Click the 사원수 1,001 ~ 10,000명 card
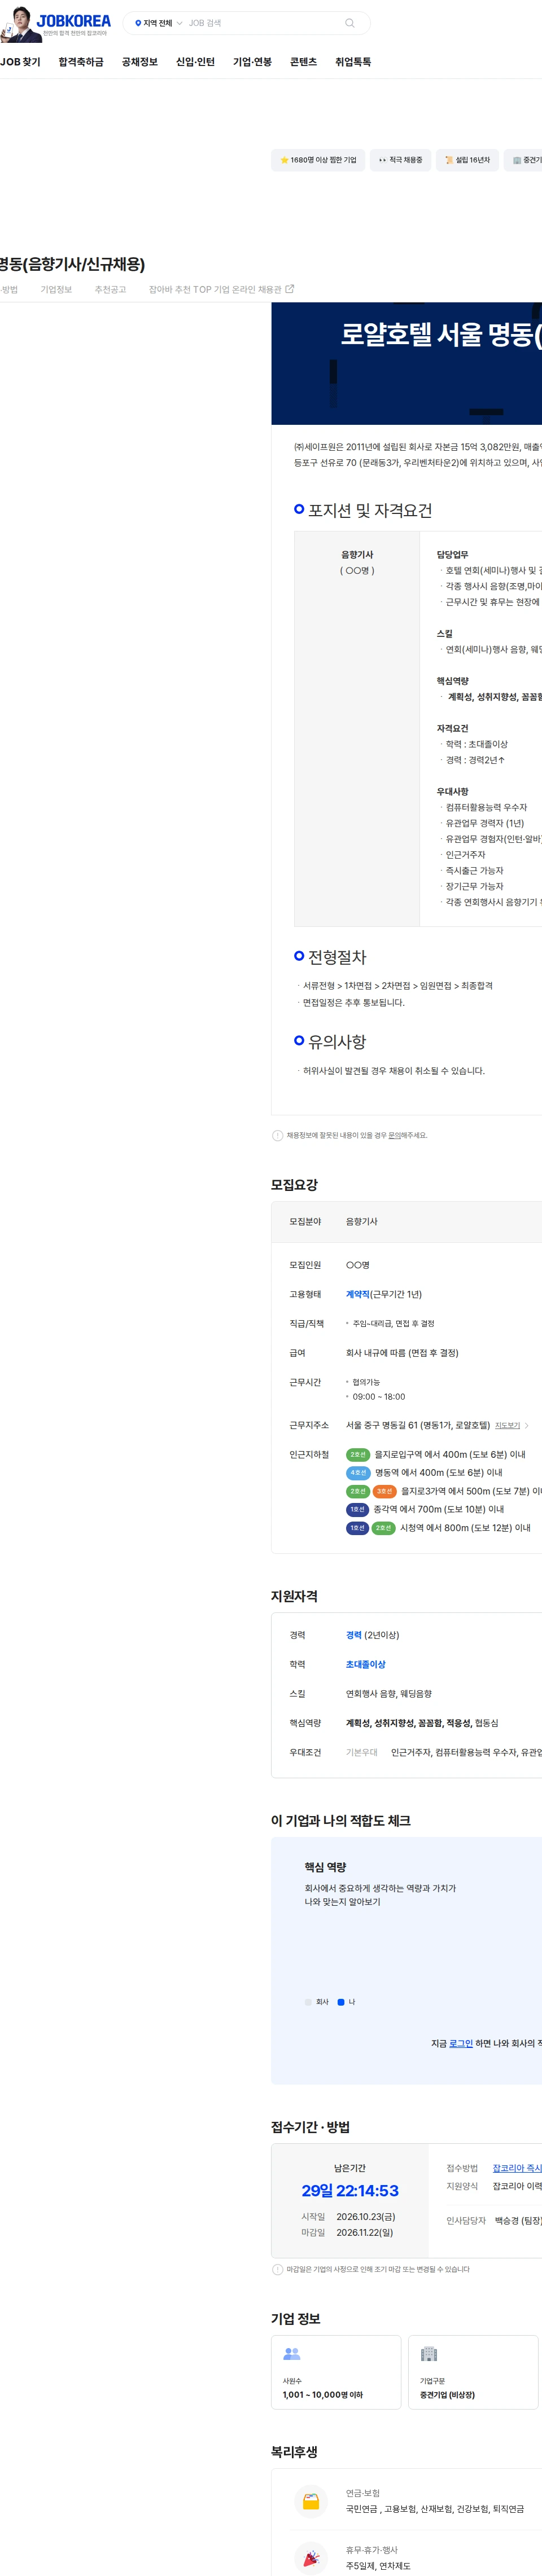Viewport: 542px width, 2576px height. [336, 2372]
